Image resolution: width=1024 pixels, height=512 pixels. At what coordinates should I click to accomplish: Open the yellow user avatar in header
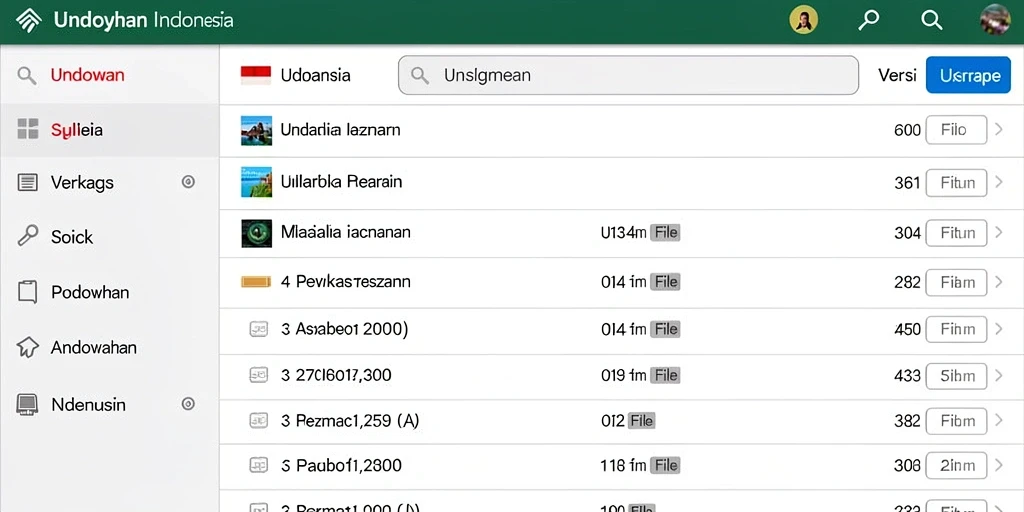(803, 20)
